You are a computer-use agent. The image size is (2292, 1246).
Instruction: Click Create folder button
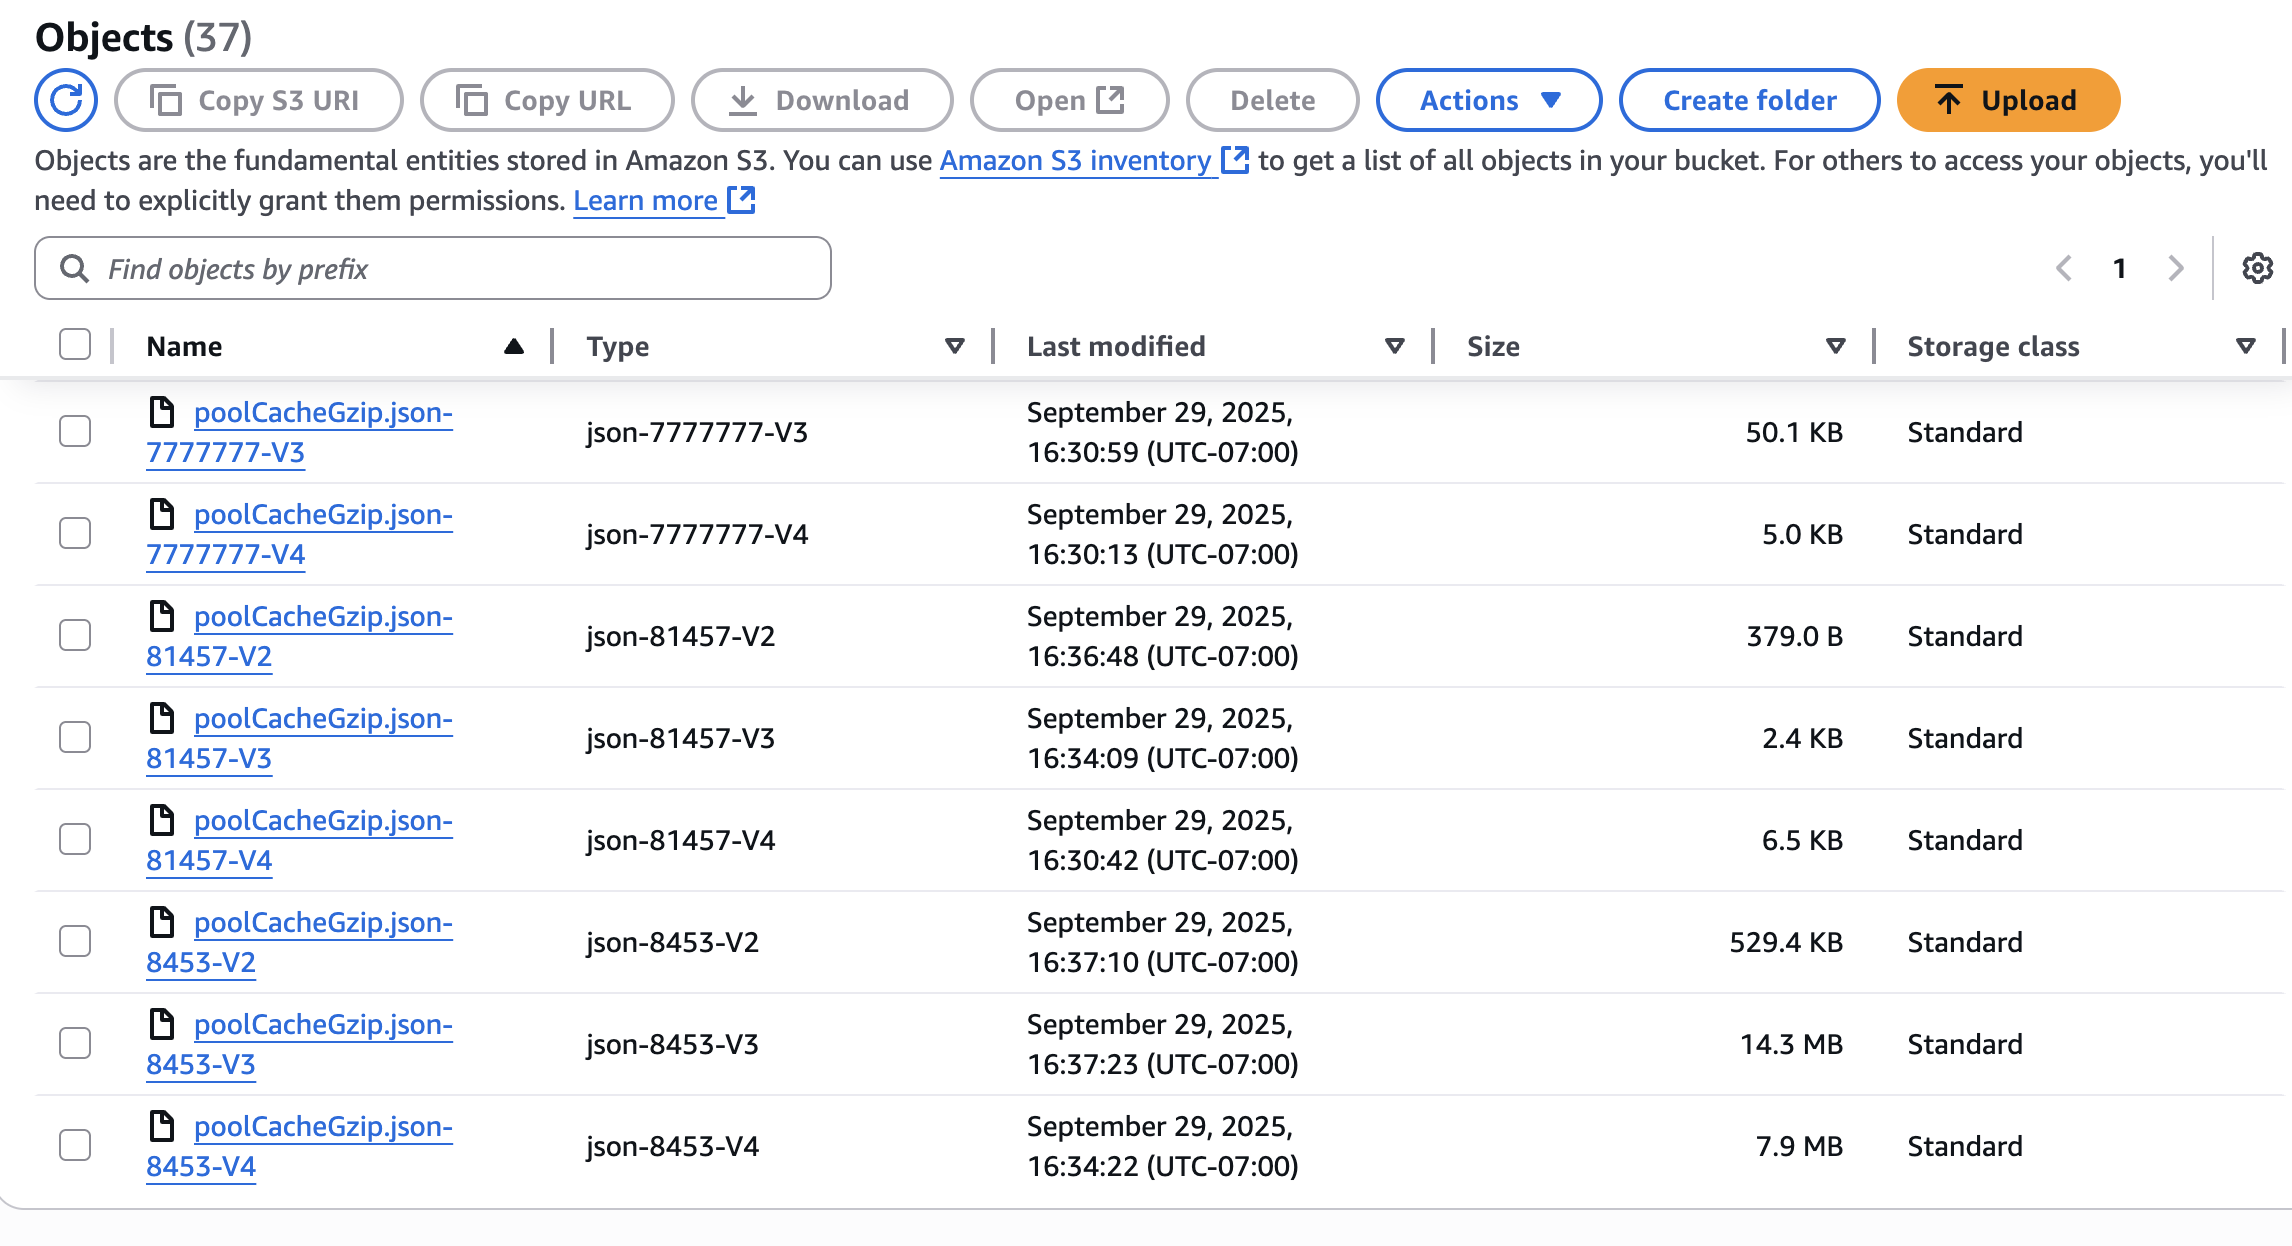(x=1749, y=100)
